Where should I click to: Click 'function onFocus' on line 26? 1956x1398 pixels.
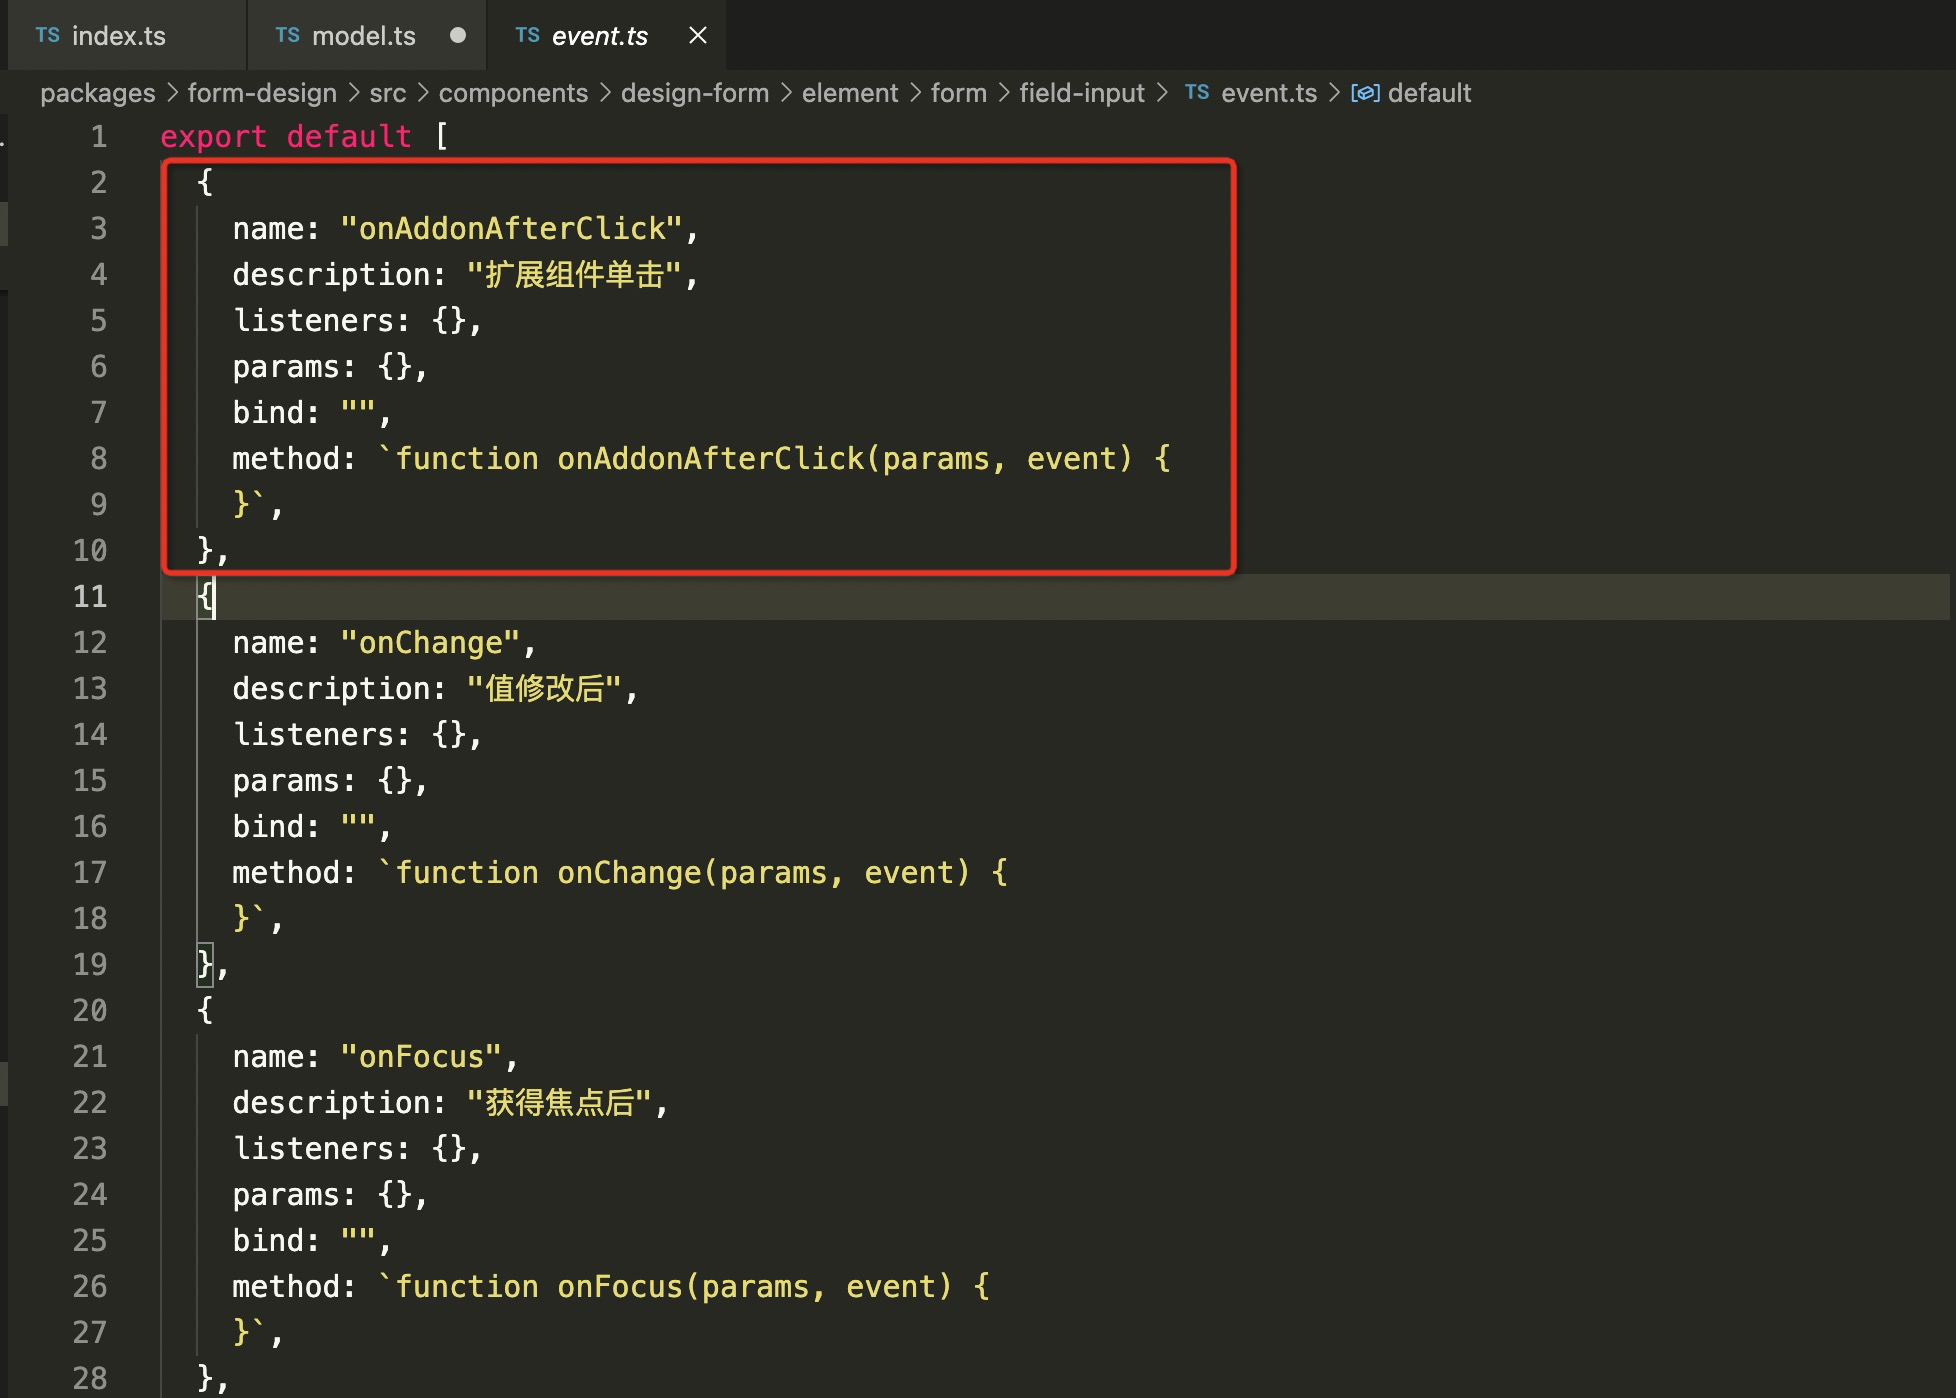pos(540,1286)
